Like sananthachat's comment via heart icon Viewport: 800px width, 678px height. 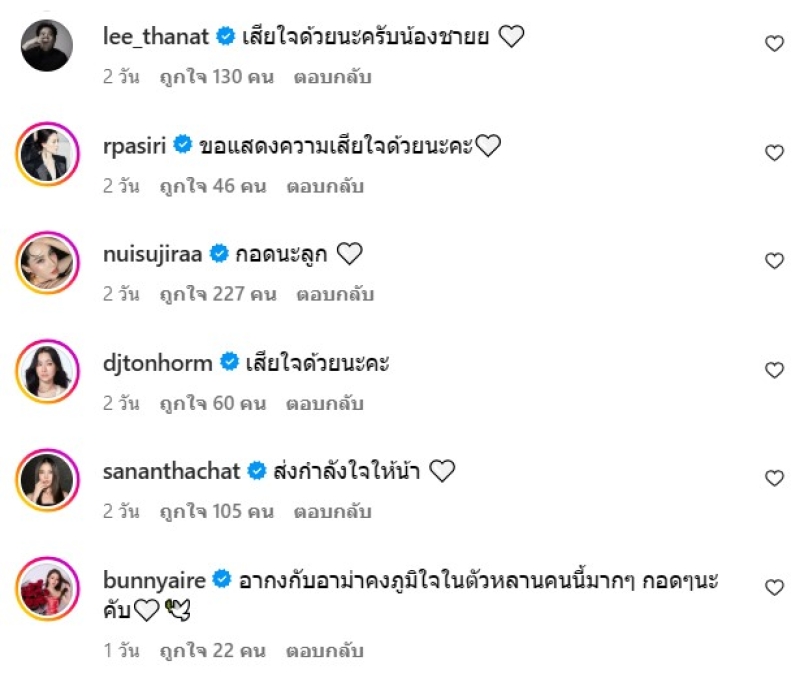(x=773, y=478)
